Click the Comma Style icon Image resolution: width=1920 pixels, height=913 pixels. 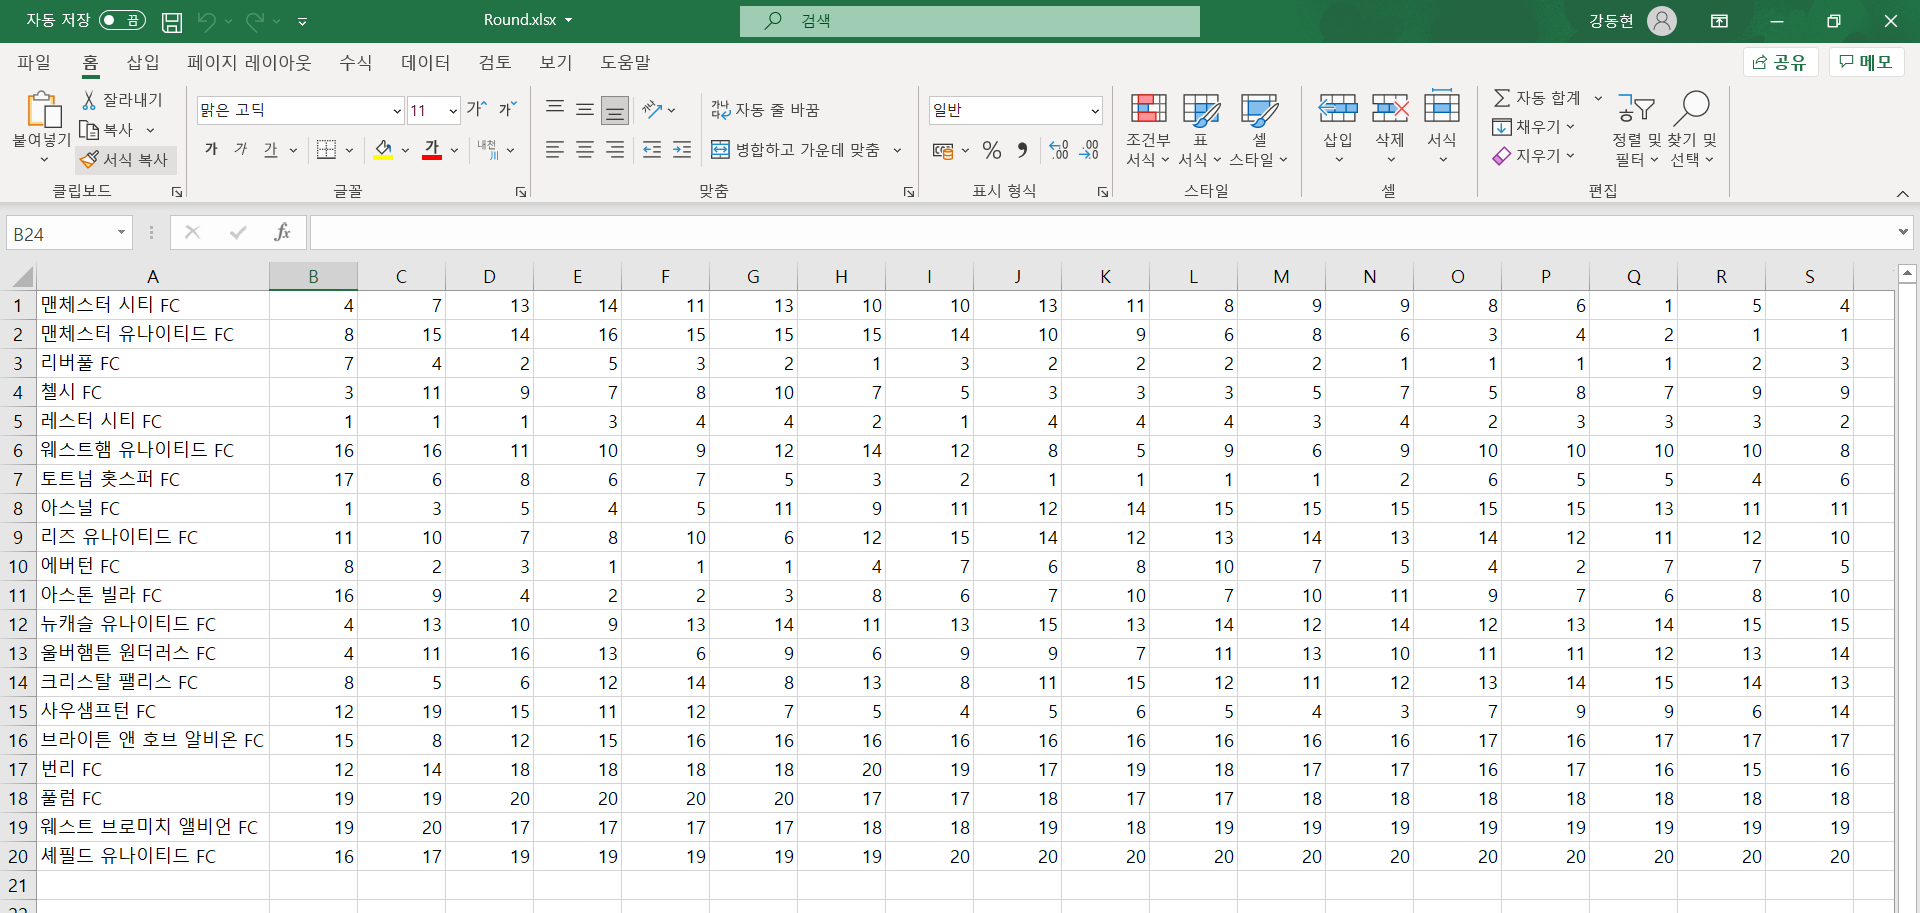(1022, 150)
